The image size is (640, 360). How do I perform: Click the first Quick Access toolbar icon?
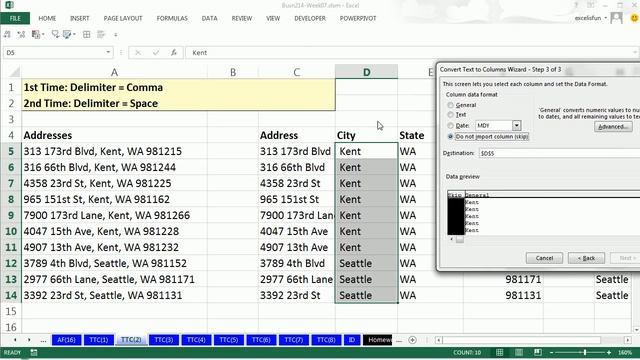click(x=7, y=35)
